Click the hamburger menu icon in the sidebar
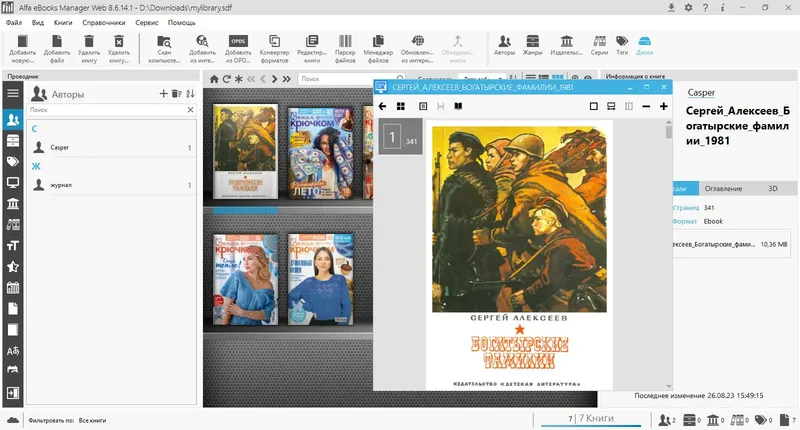This screenshot has height=430, width=800. 13,93
